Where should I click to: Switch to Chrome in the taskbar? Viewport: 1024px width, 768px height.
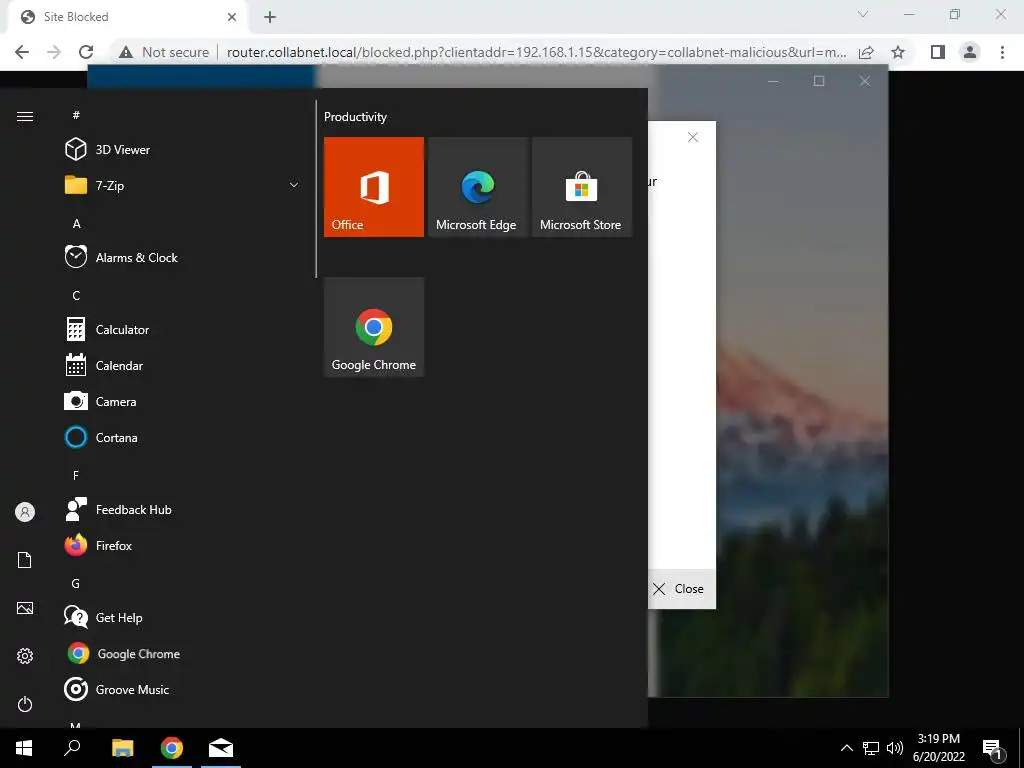pyautogui.click(x=172, y=748)
